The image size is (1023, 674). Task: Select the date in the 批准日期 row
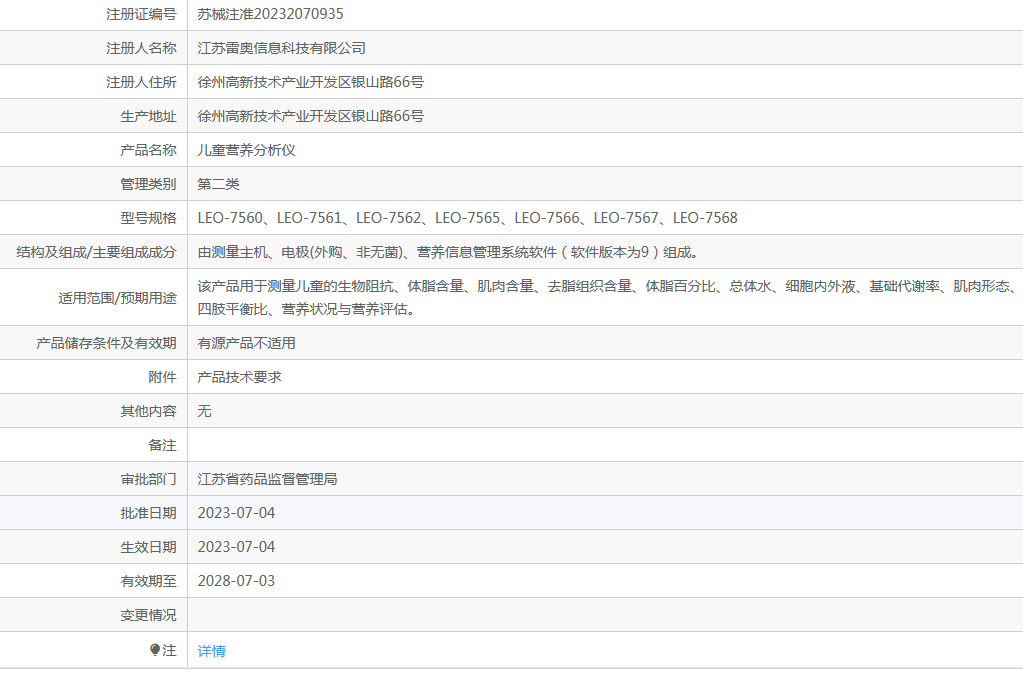[x=236, y=513]
